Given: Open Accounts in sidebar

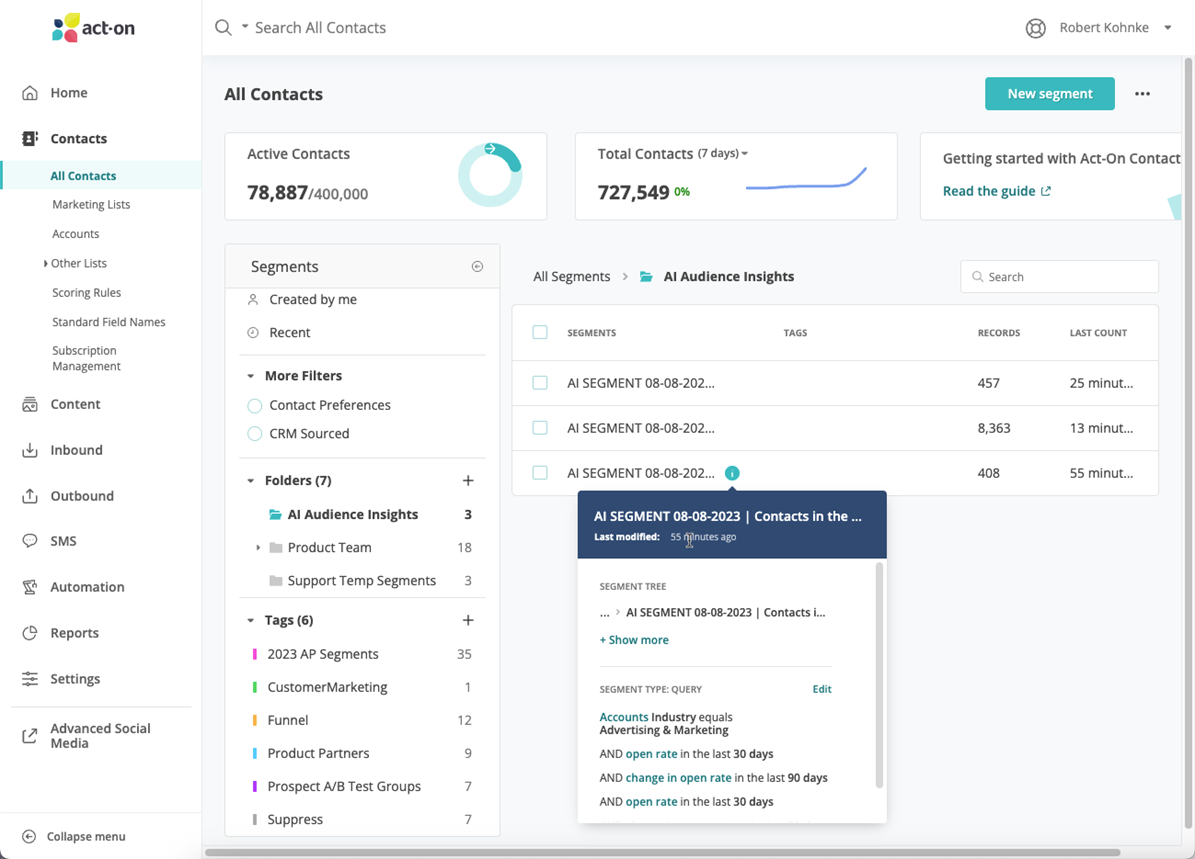Looking at the screenshot, I should tap(75, 234).
